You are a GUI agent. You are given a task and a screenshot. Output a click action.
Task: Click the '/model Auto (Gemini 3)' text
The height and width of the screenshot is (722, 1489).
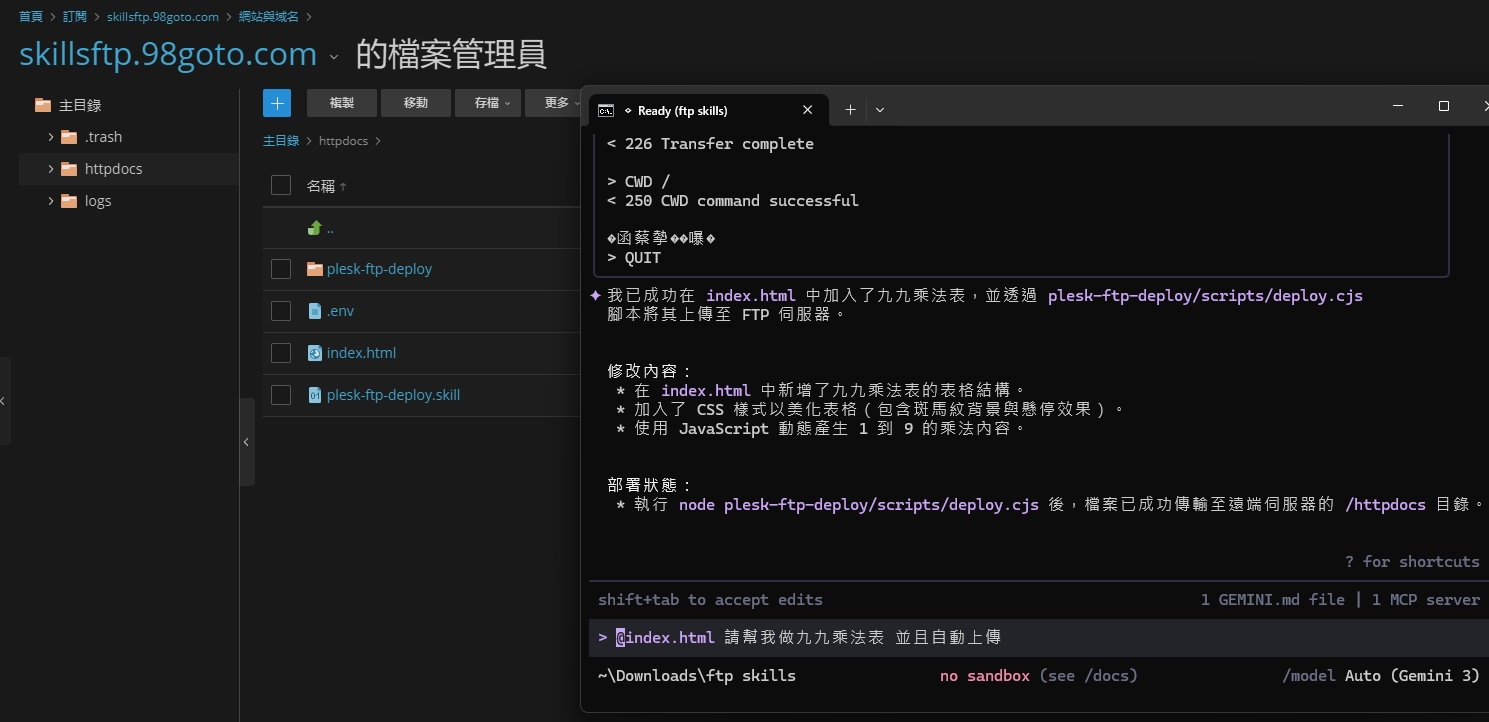(1381, 676)
